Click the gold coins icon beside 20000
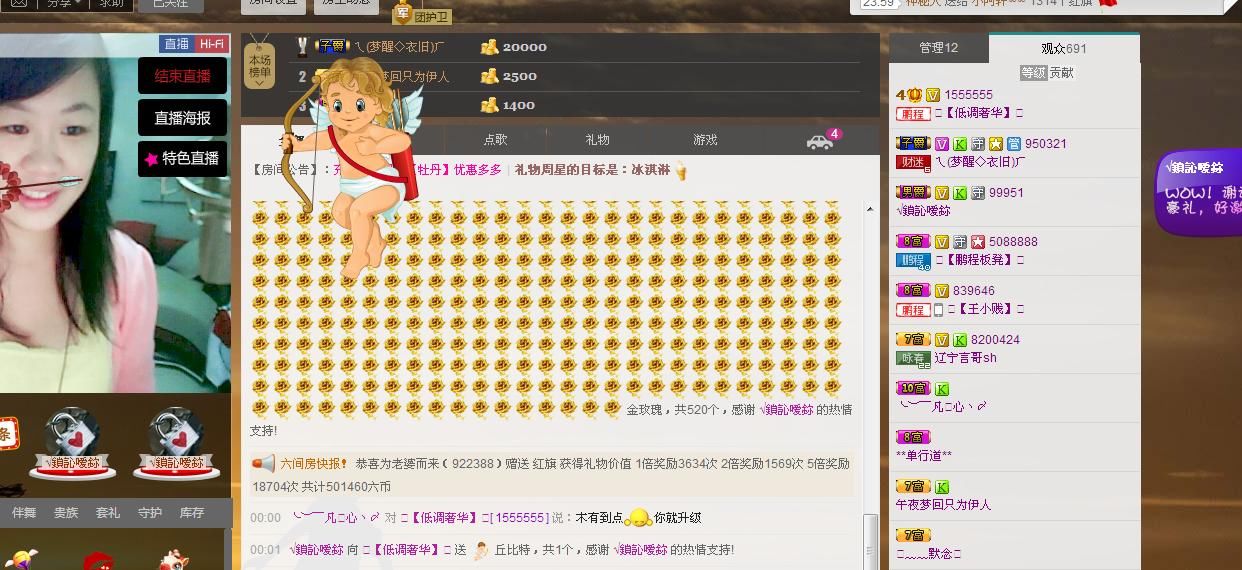1242x570 pixels. point(489,47)
